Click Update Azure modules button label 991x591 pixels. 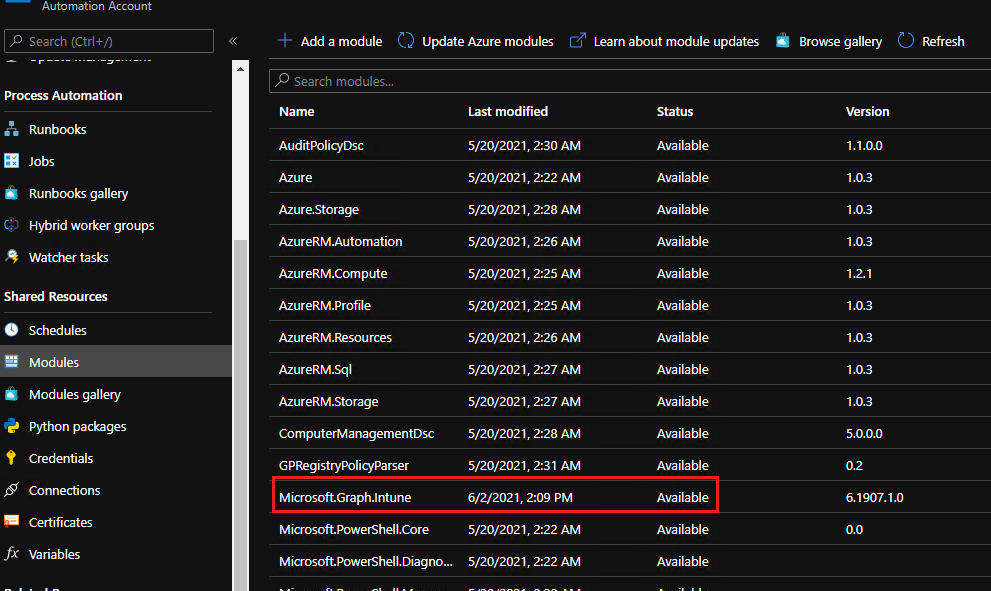pyautogui.click(x=487, y=41)
